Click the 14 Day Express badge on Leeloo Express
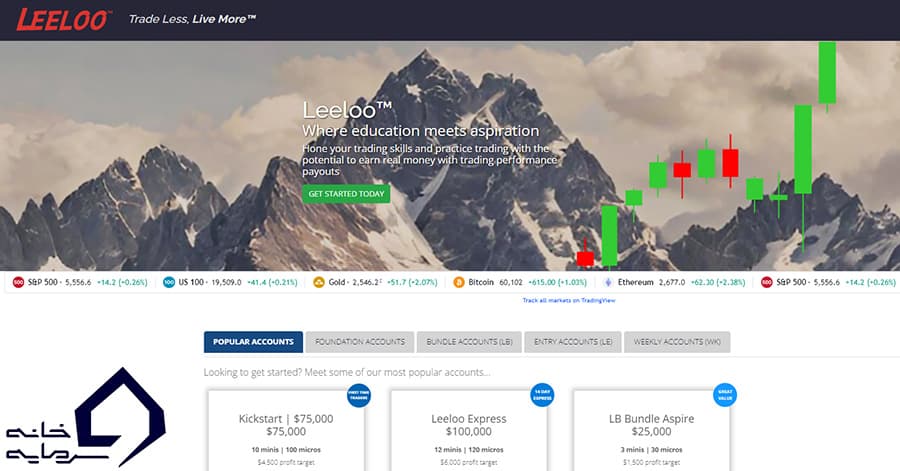 click(542, 395)
